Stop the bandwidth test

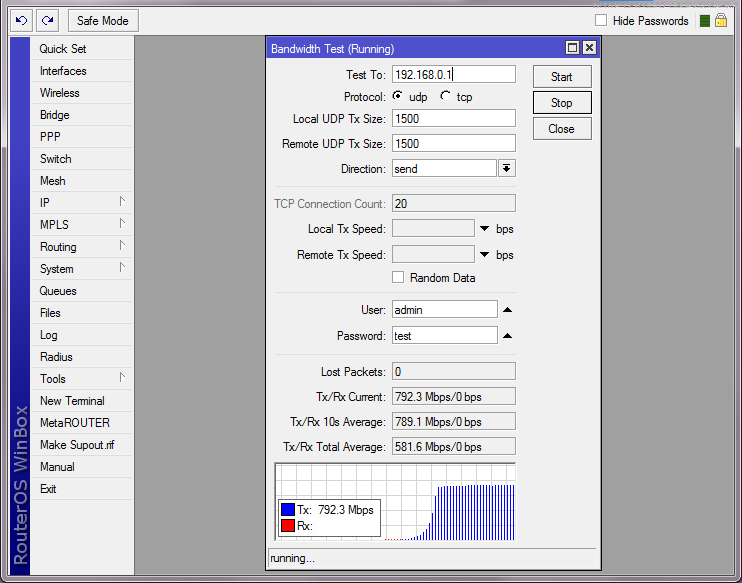(562, 103)
